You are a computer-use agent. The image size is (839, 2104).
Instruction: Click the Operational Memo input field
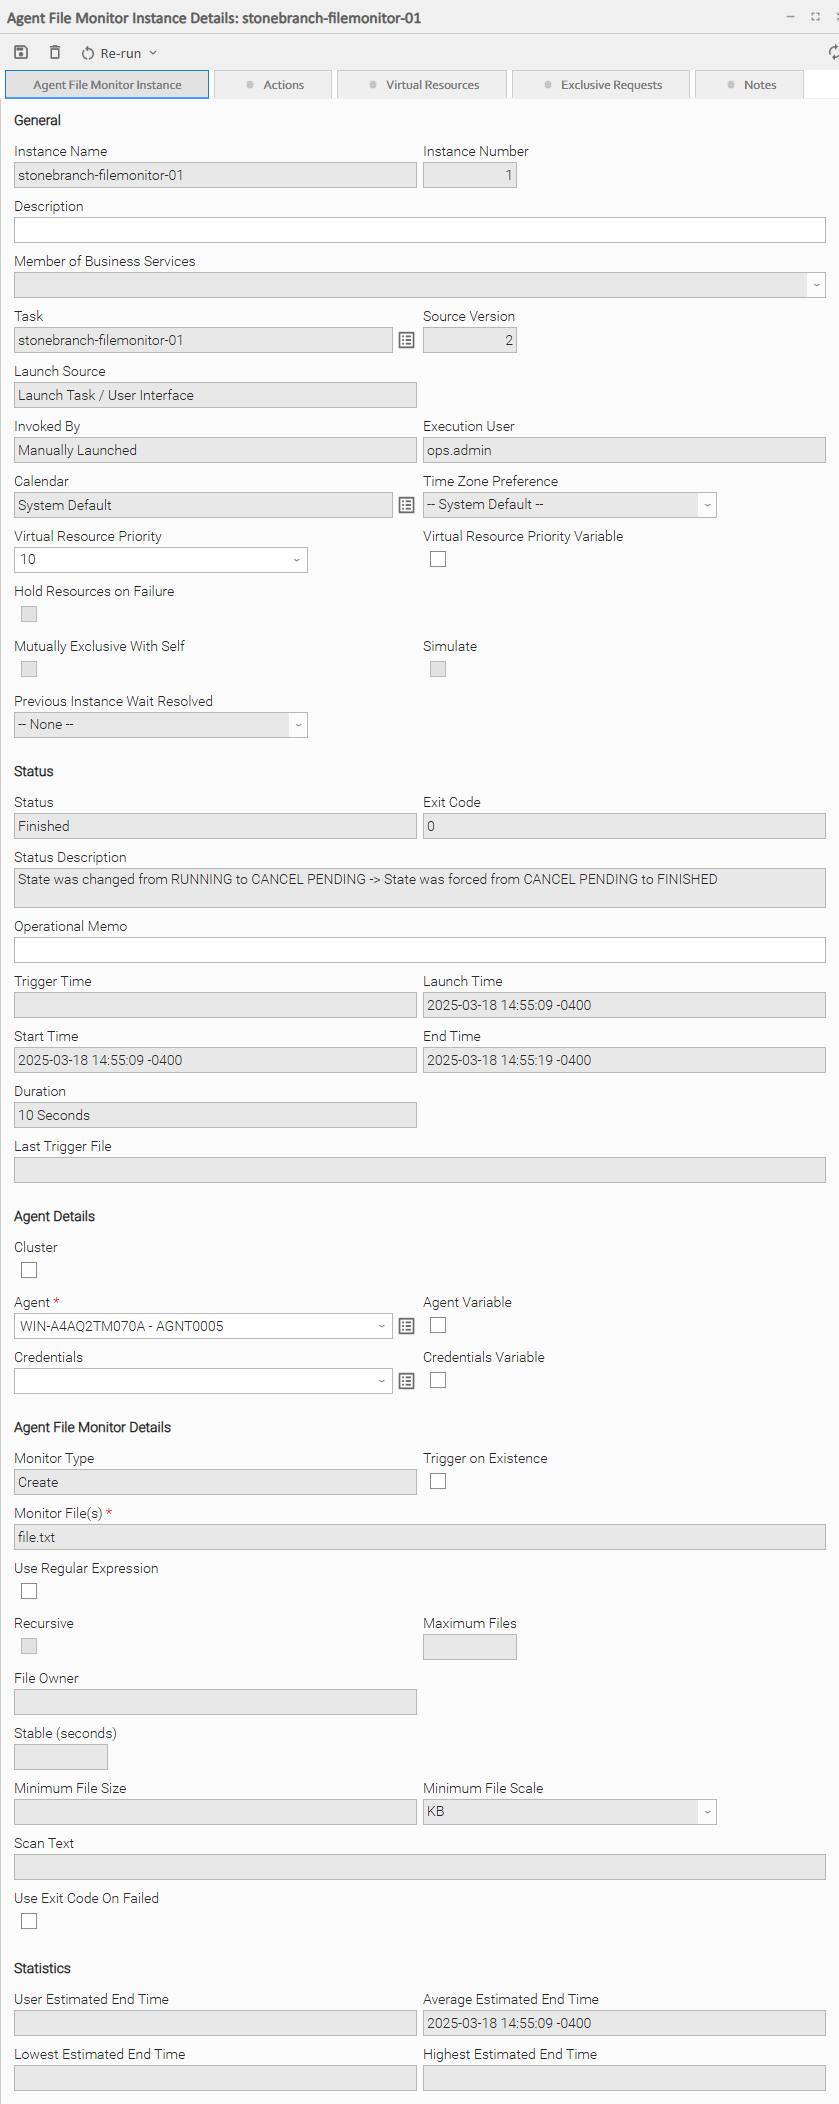(419, 950)
